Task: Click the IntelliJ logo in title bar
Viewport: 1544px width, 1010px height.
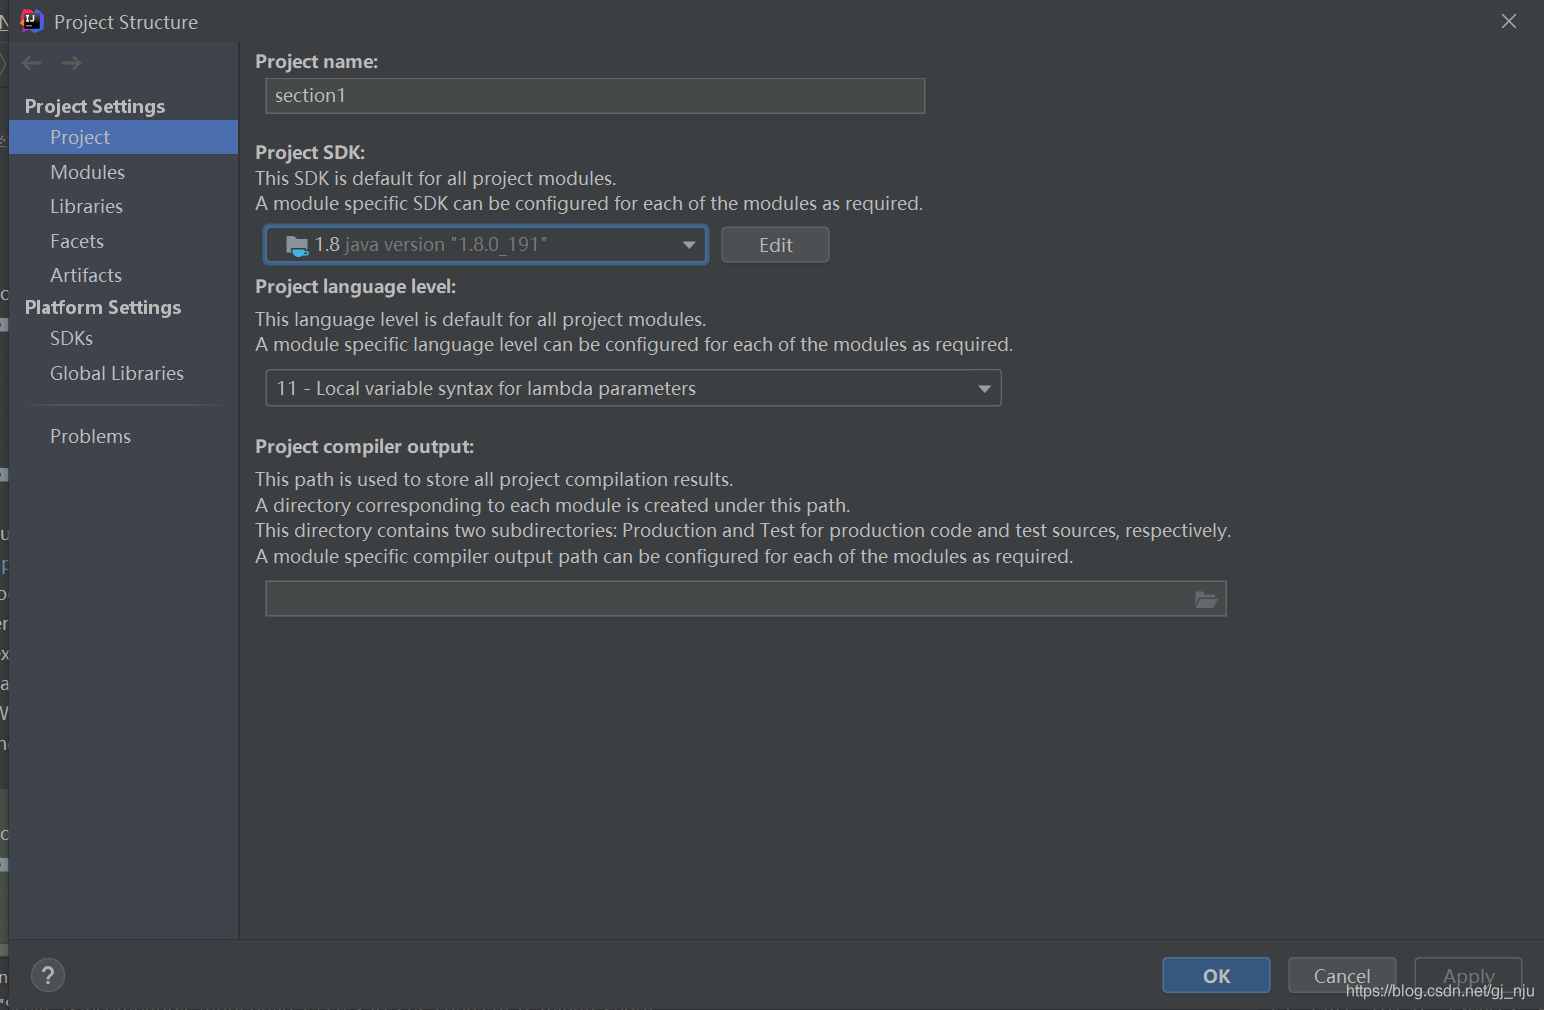Action: (x=32, y=21)
